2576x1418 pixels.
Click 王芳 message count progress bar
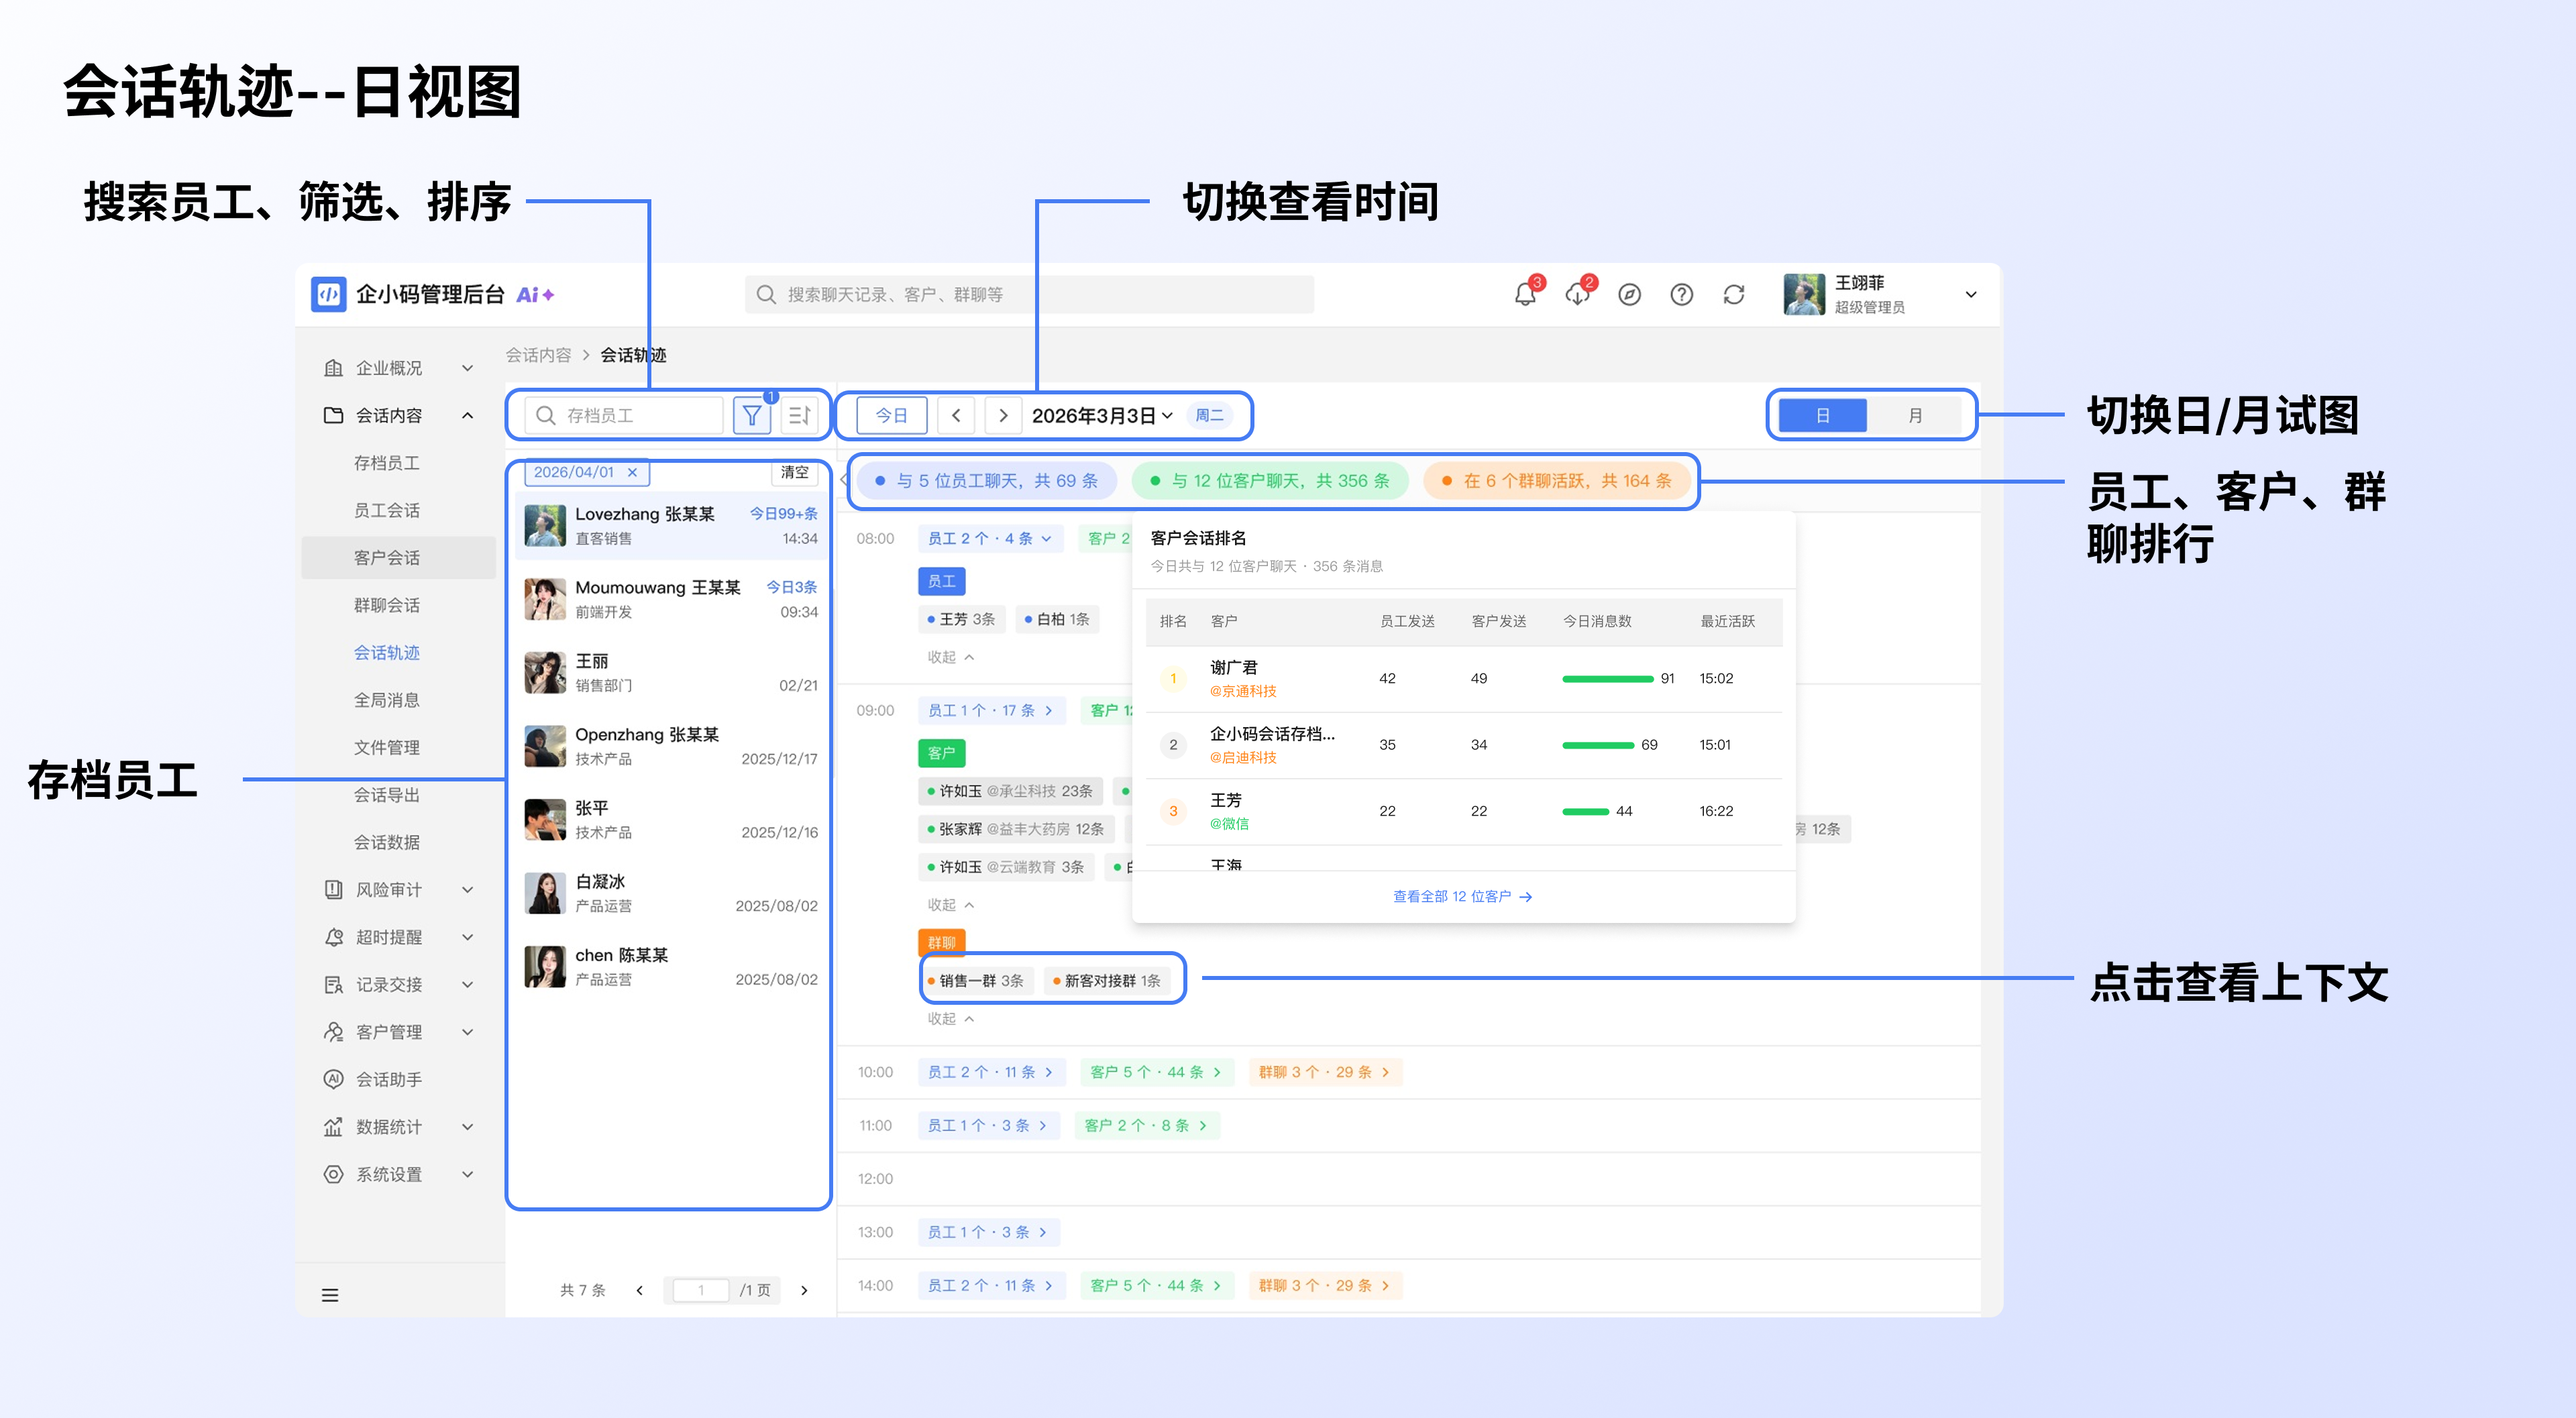tap(1585, 811)
